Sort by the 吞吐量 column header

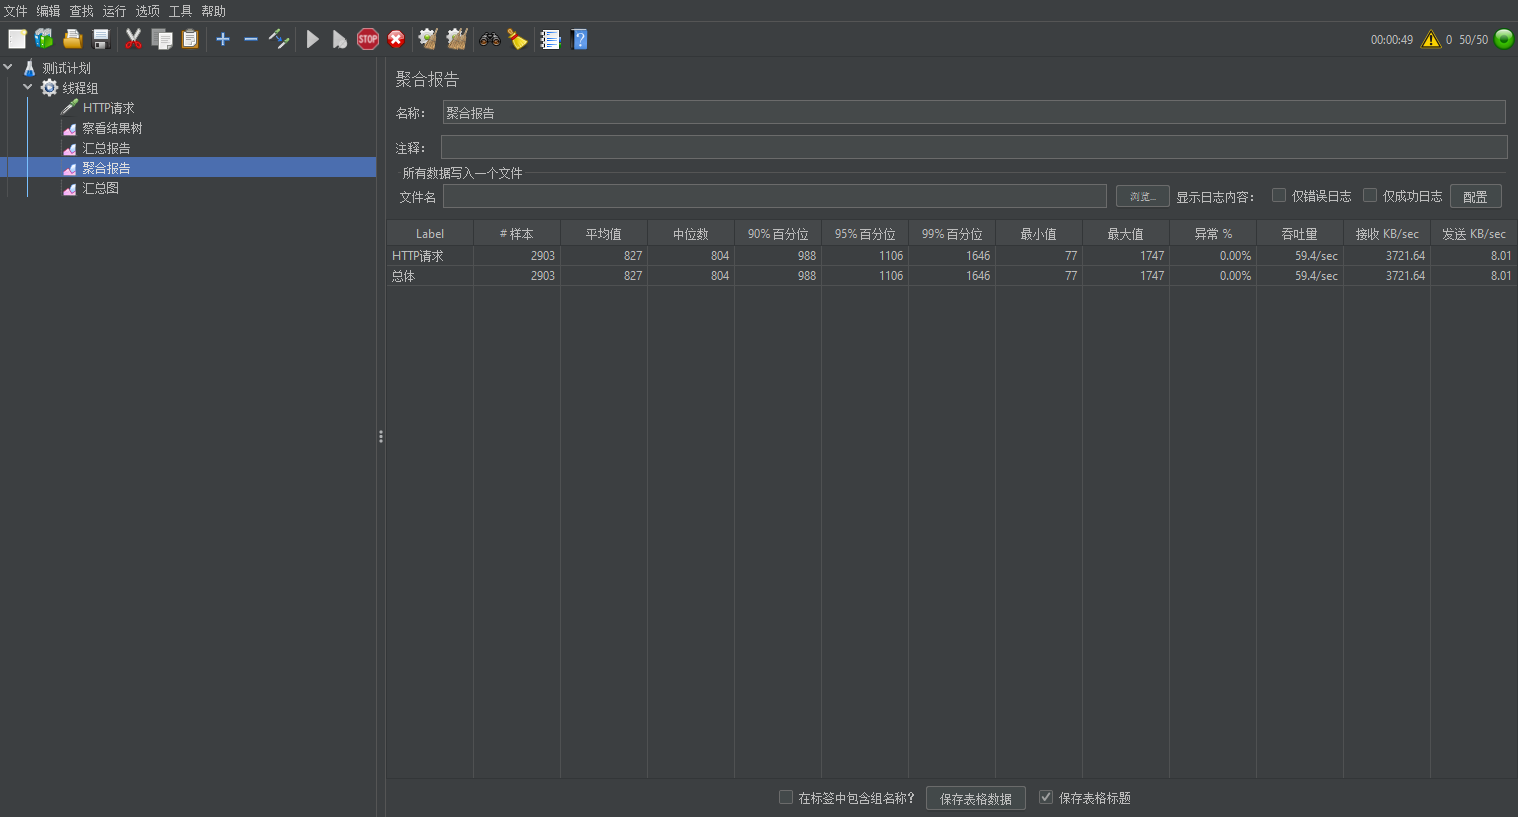click(x=1300, y=233)
